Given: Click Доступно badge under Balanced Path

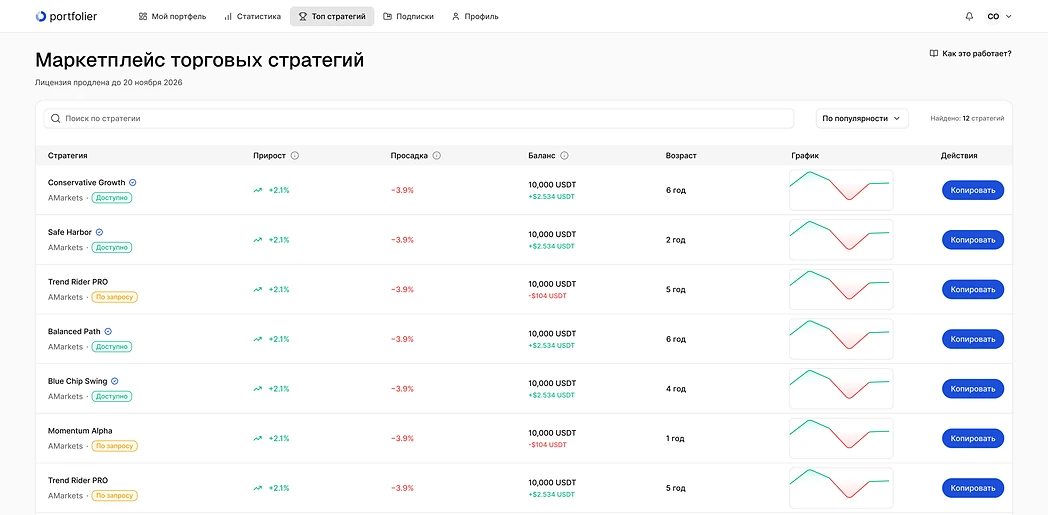Looking at the screenshot, I should (x=112, y=347).
